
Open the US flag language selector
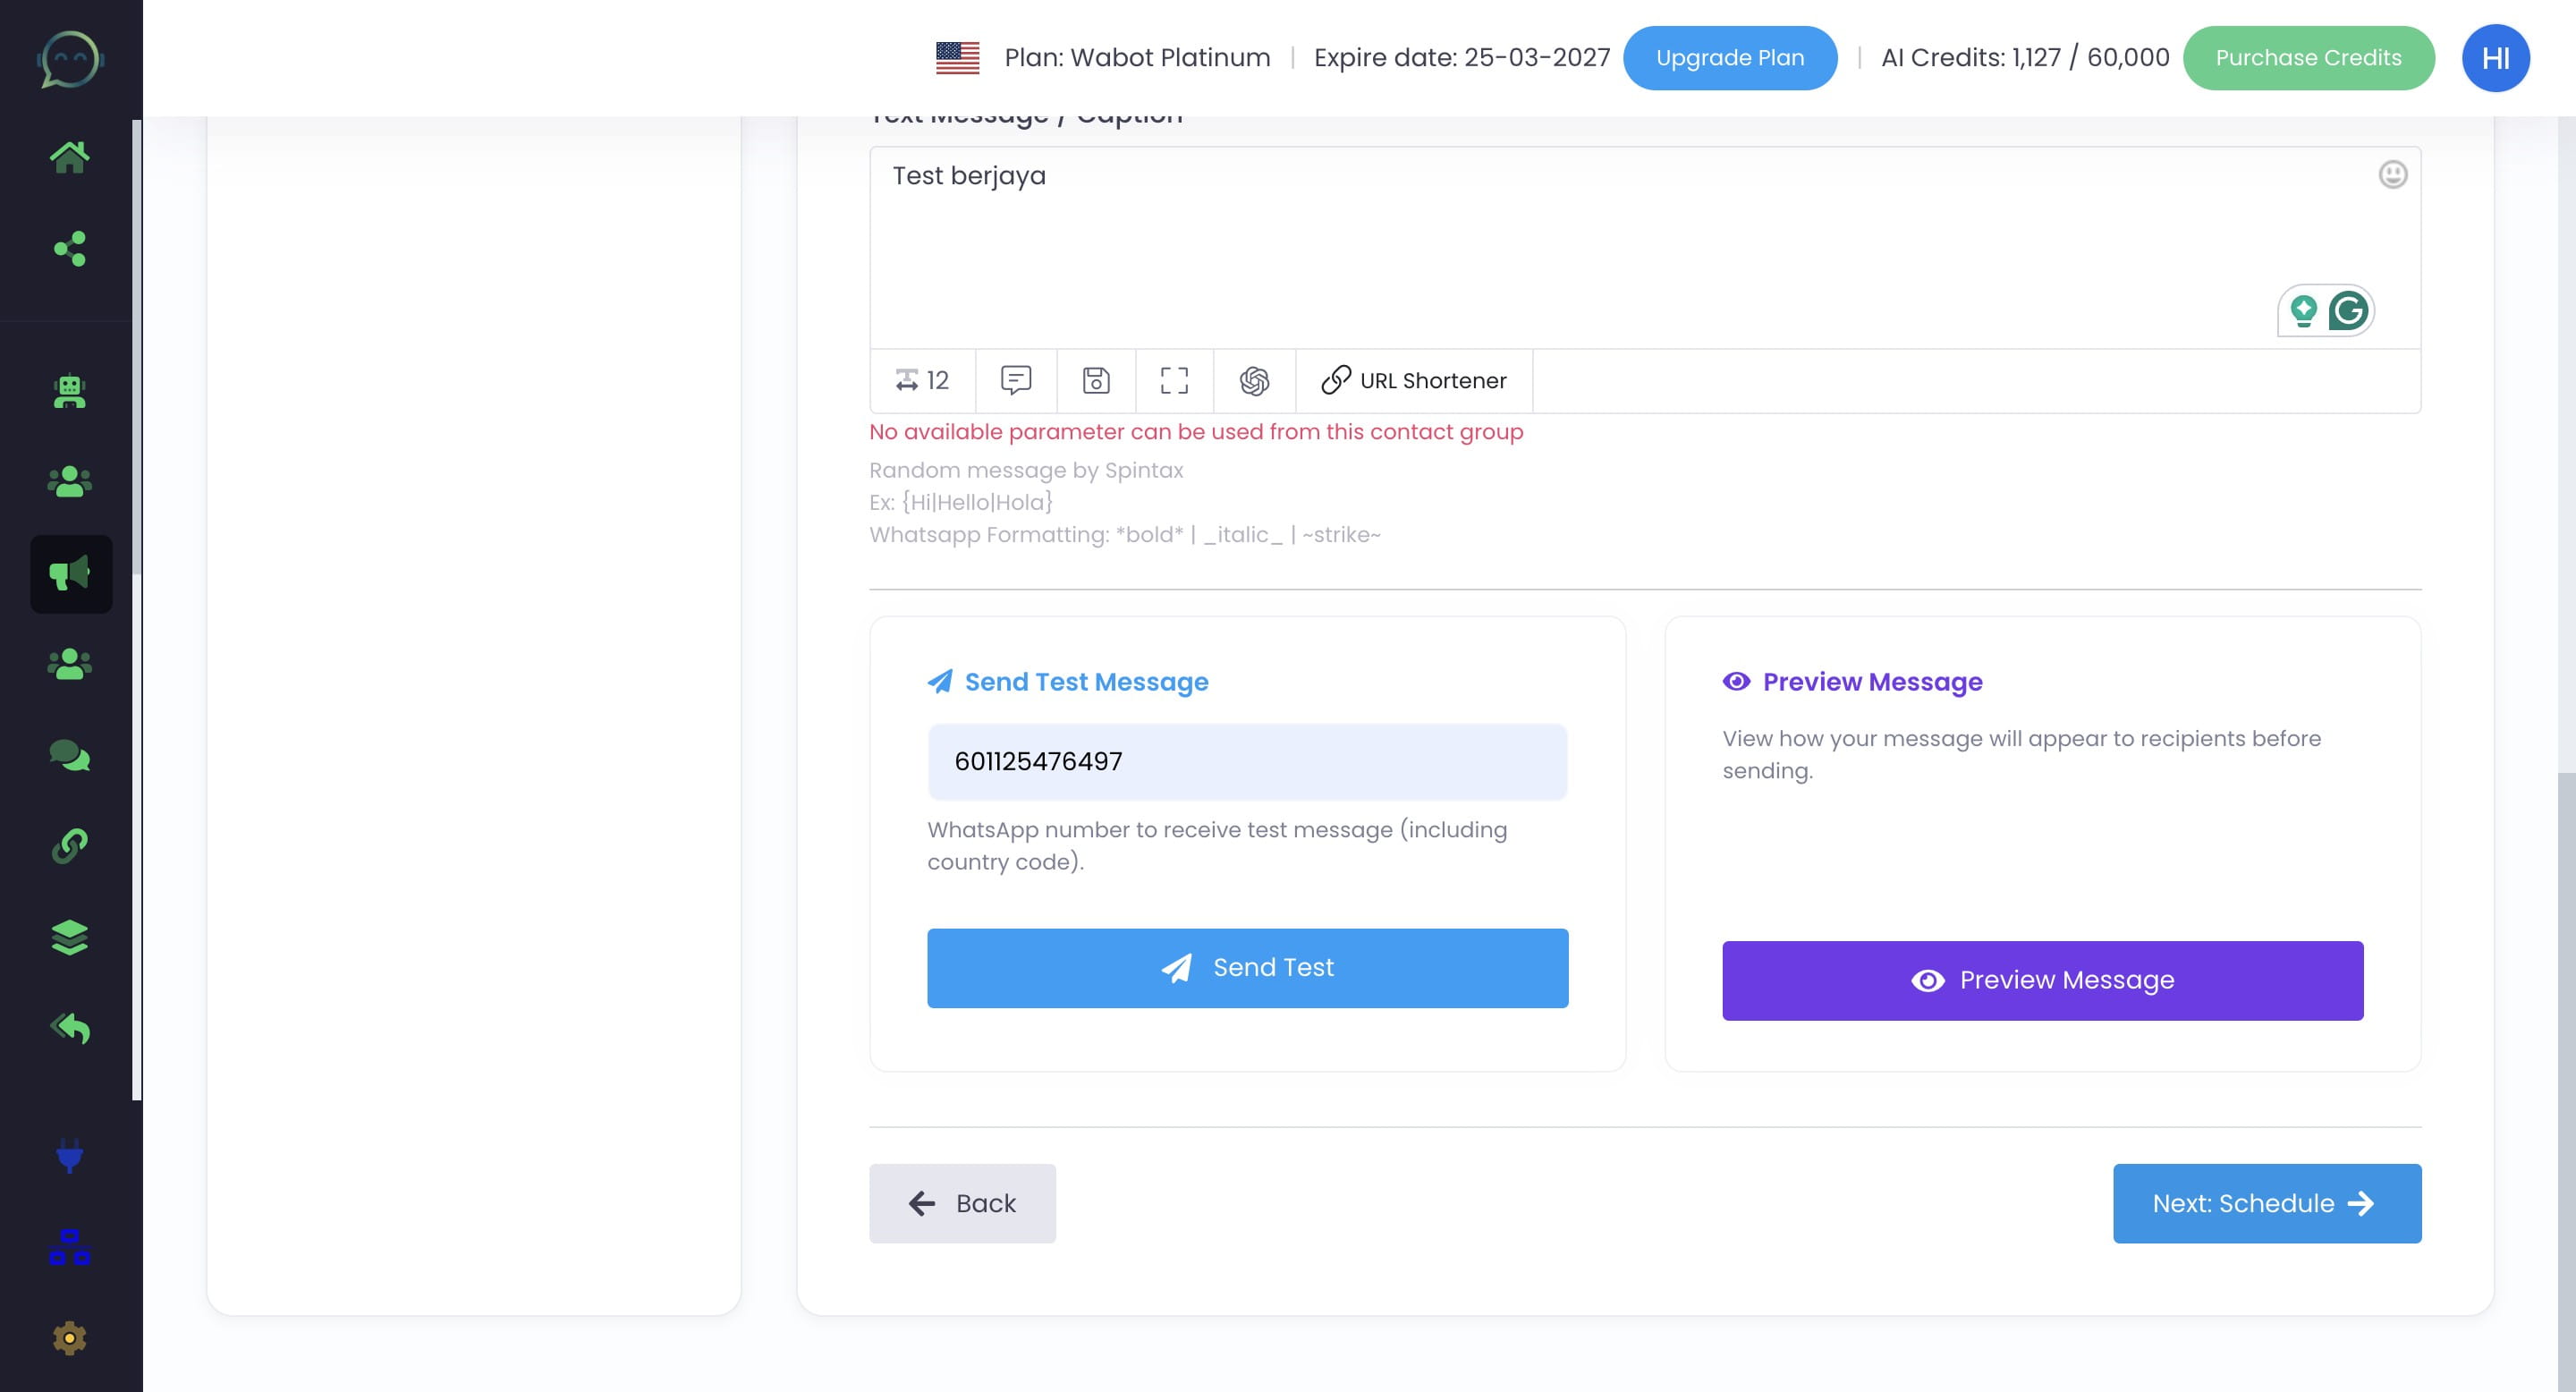point(957,58)
